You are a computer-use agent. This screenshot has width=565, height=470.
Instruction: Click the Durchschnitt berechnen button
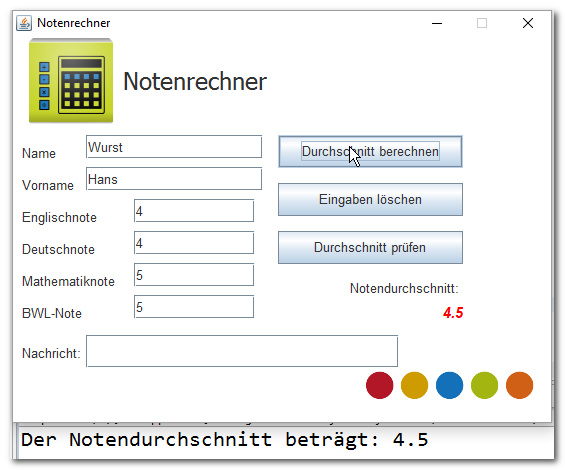(370, 151)
